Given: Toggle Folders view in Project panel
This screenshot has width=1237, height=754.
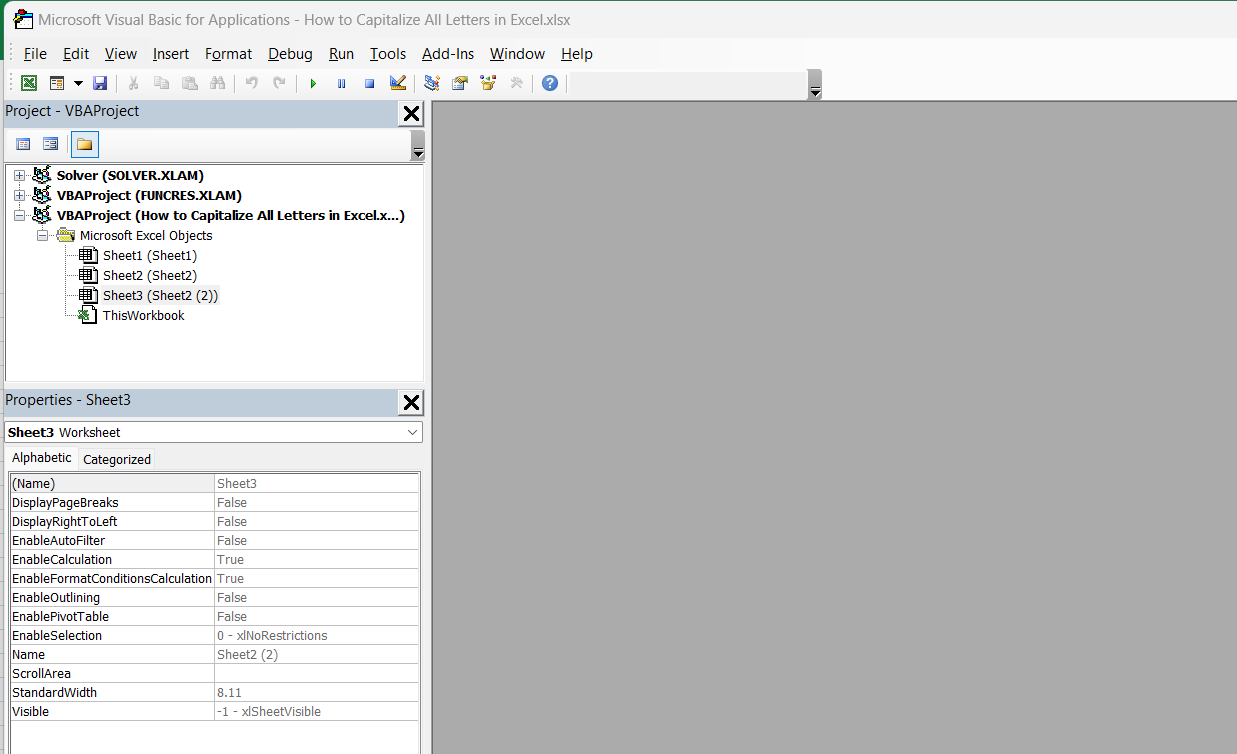Looking at the screenshot, I should pos(85,144).
